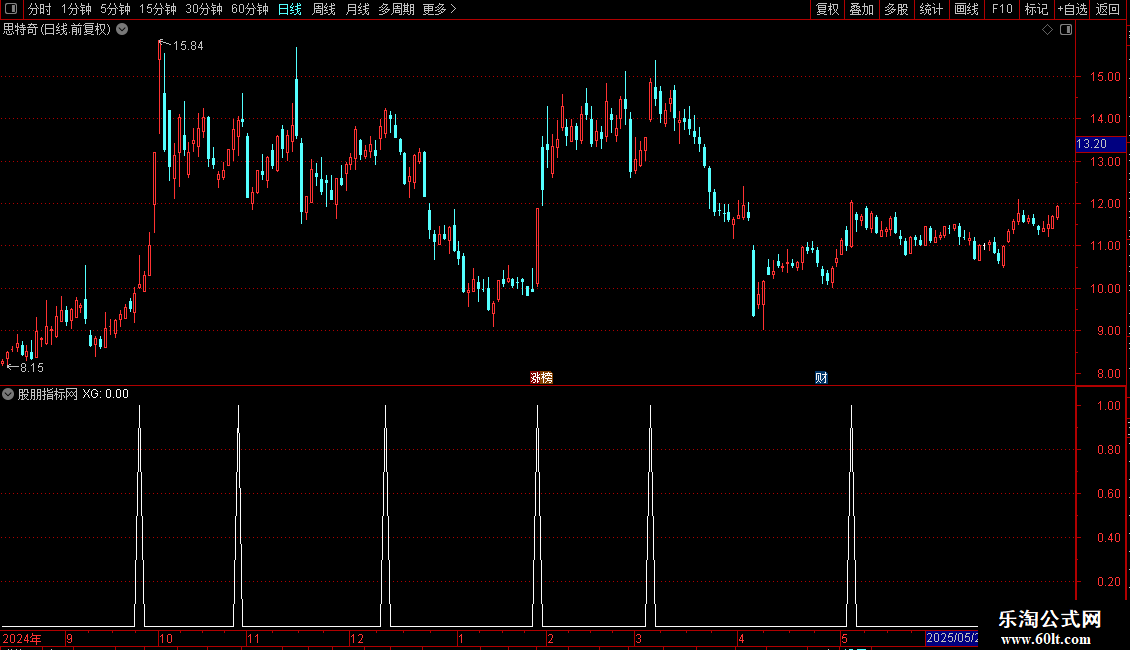This screenshot has height=650, width=1130.
Task: Click the 复权 button
Action: pos(827,9)
